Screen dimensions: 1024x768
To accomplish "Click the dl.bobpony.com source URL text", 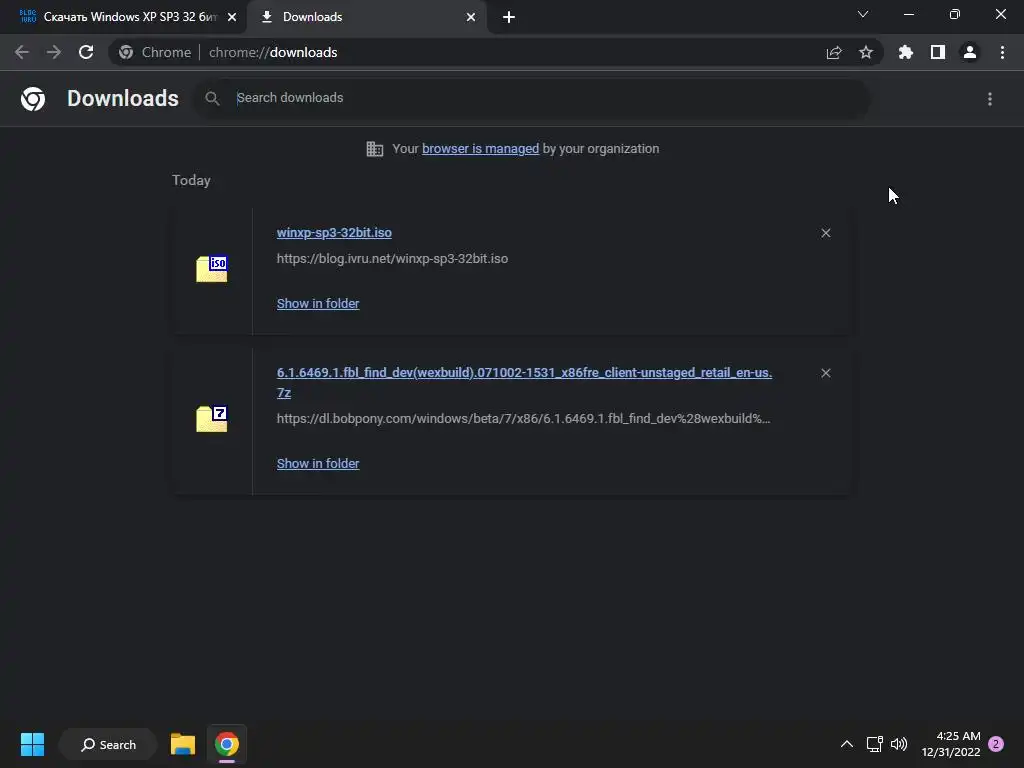I will (x=524, y=419).
